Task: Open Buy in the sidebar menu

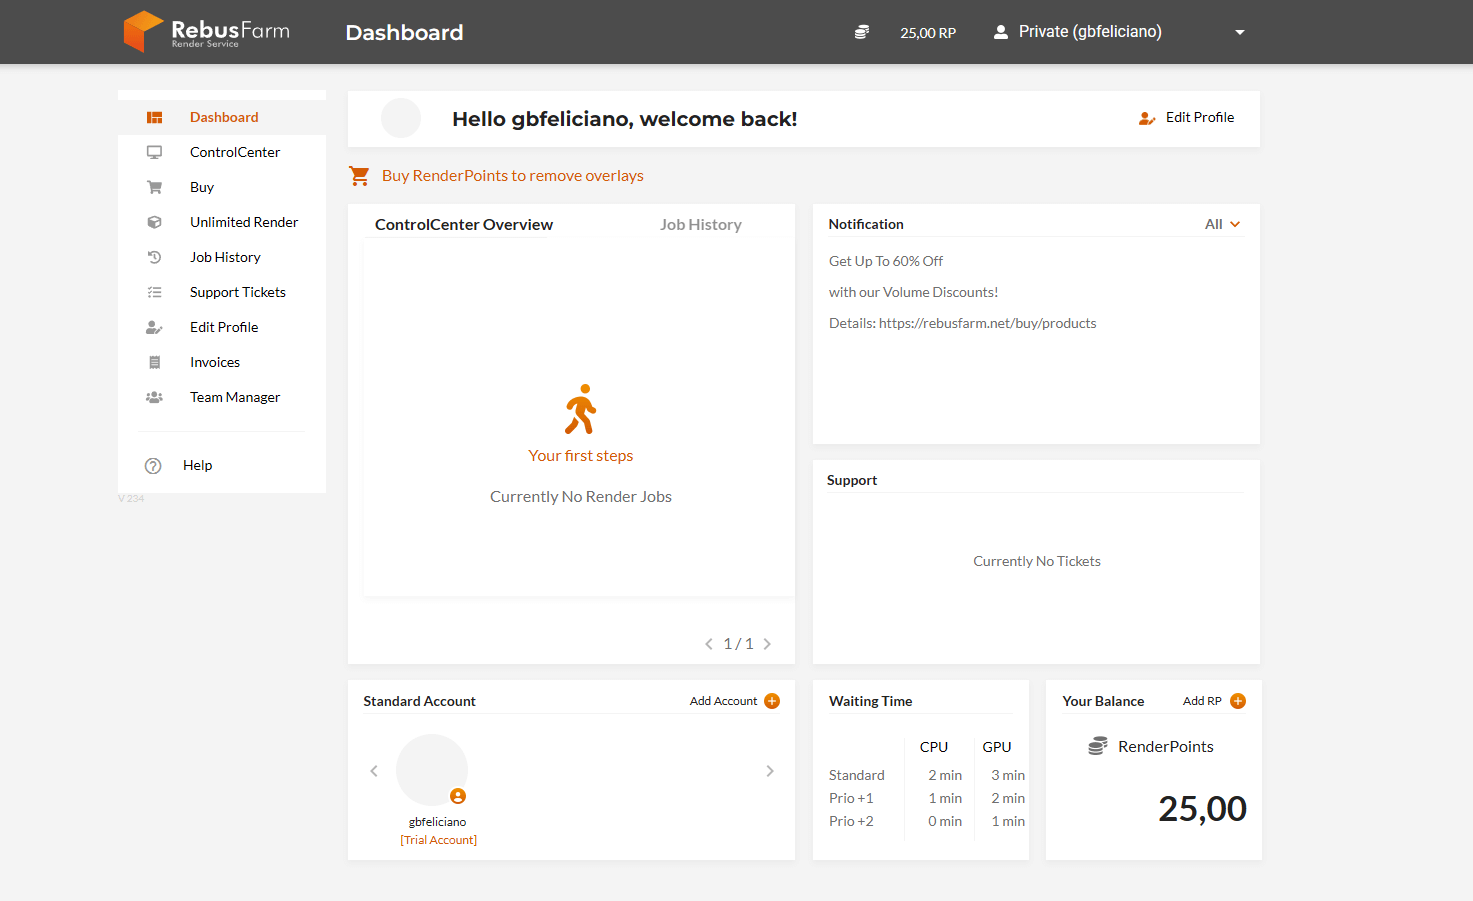Action: 222,187
